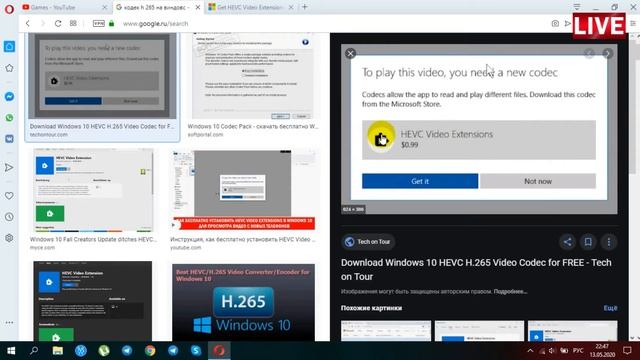Open the Speed Dial grid icon
The height and width of the screenshot is (360, 640).
[73, 24]
